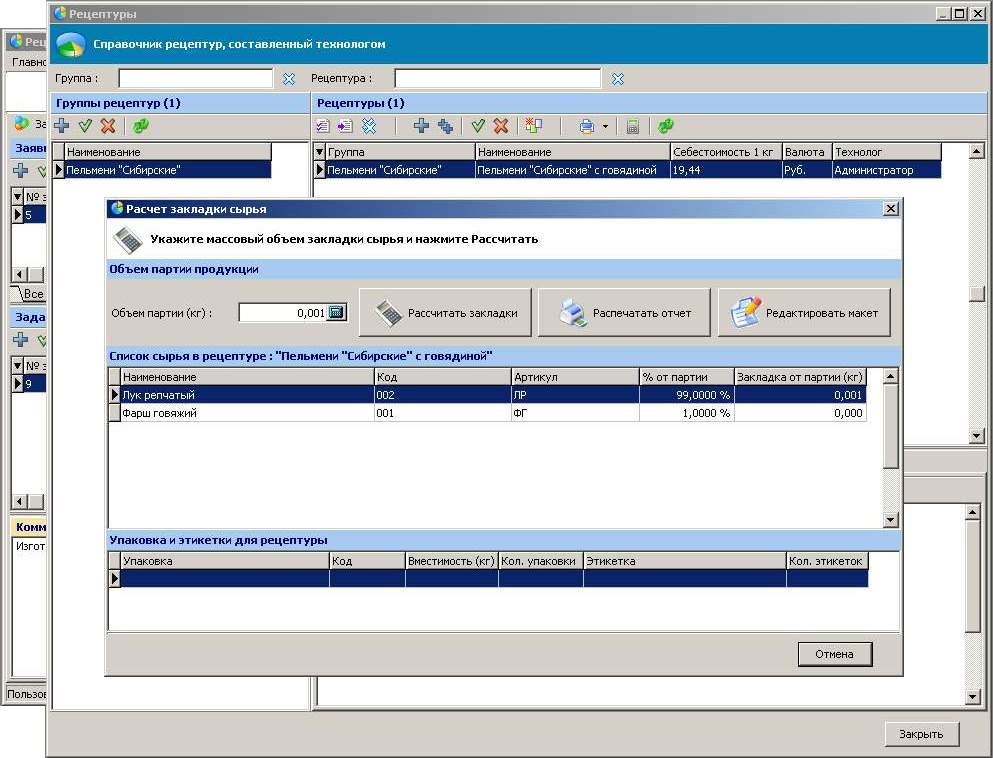Select the Фарш говяжий row in the raw materials list
Image resolution: width=993 pixels, height=758 pixels.
click(x=246, y=413)
